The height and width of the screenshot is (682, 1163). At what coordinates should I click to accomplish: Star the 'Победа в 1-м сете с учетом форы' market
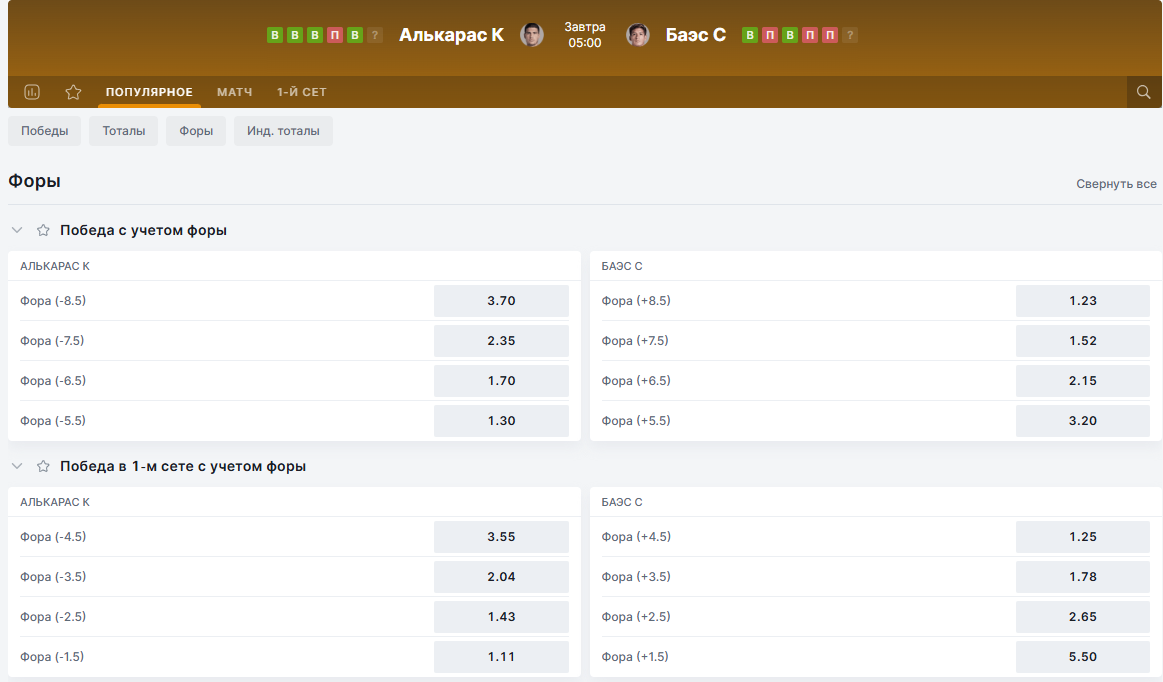(43, 466)
